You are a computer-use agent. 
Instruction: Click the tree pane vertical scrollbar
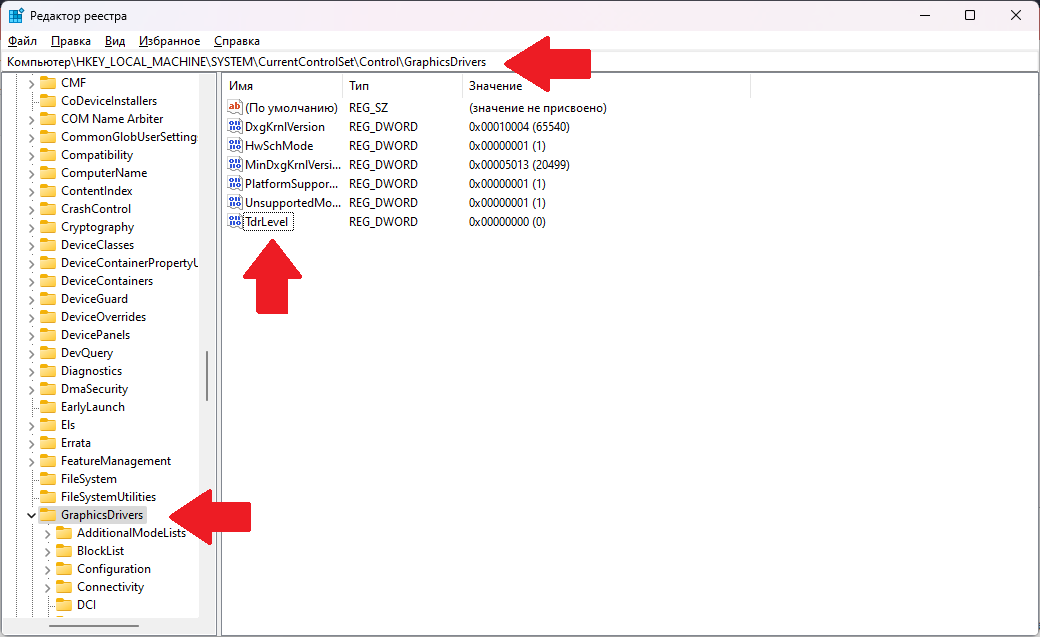point(207,375)
